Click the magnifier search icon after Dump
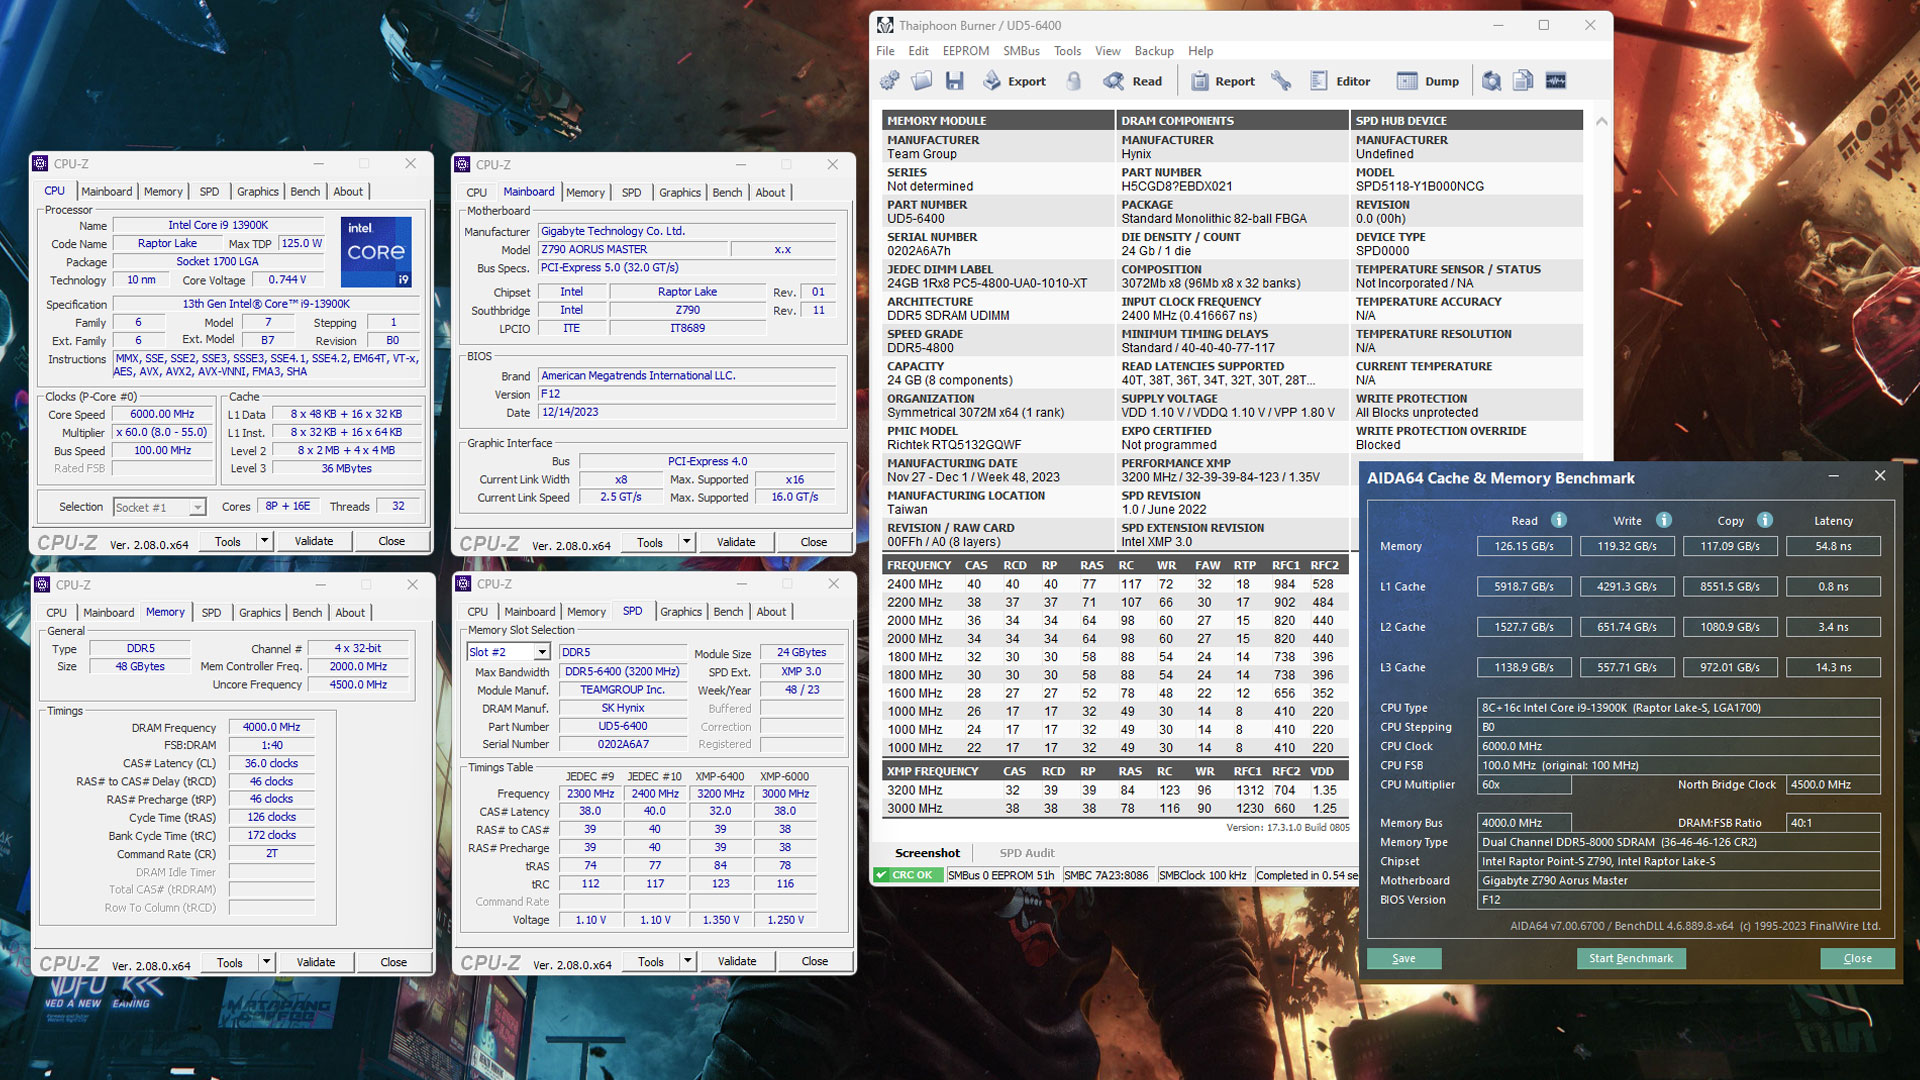 tap(1491, 81)
